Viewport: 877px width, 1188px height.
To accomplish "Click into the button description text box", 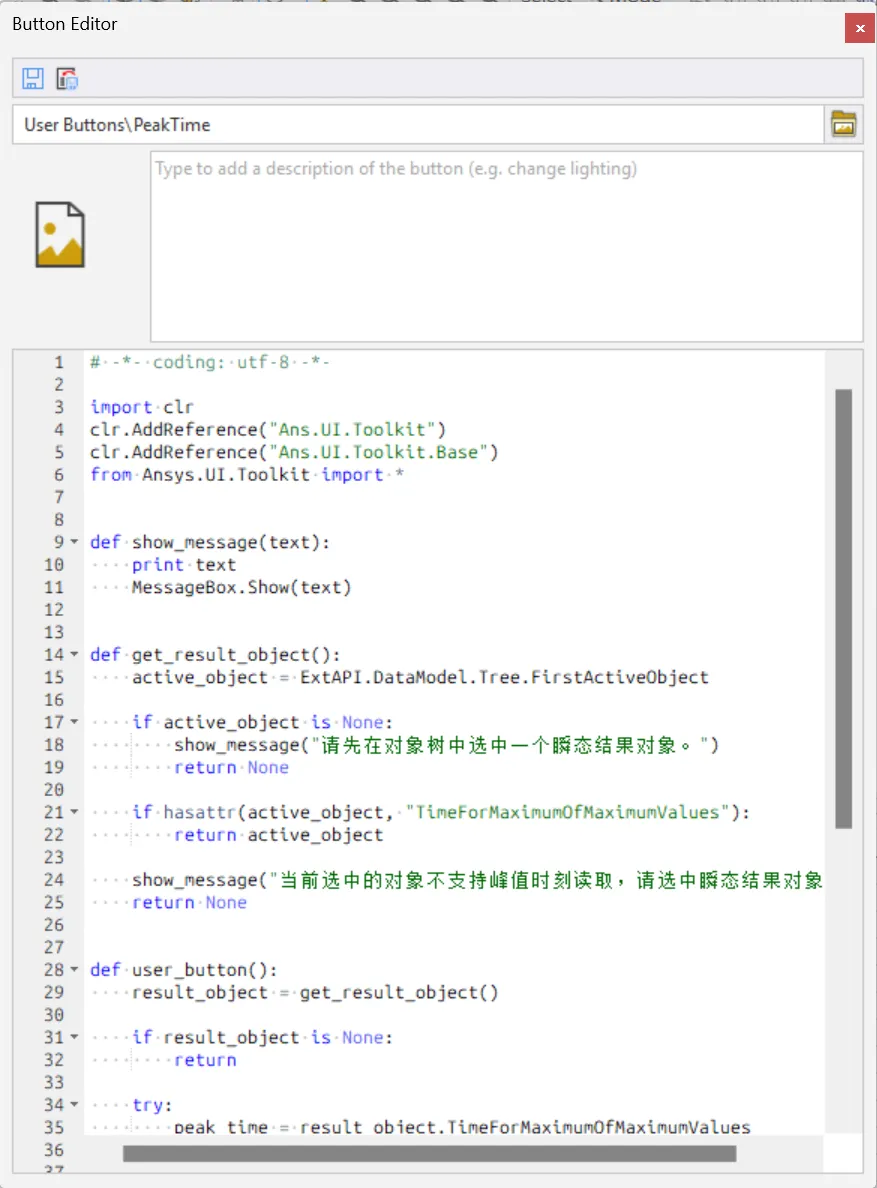I will (507, 246).
